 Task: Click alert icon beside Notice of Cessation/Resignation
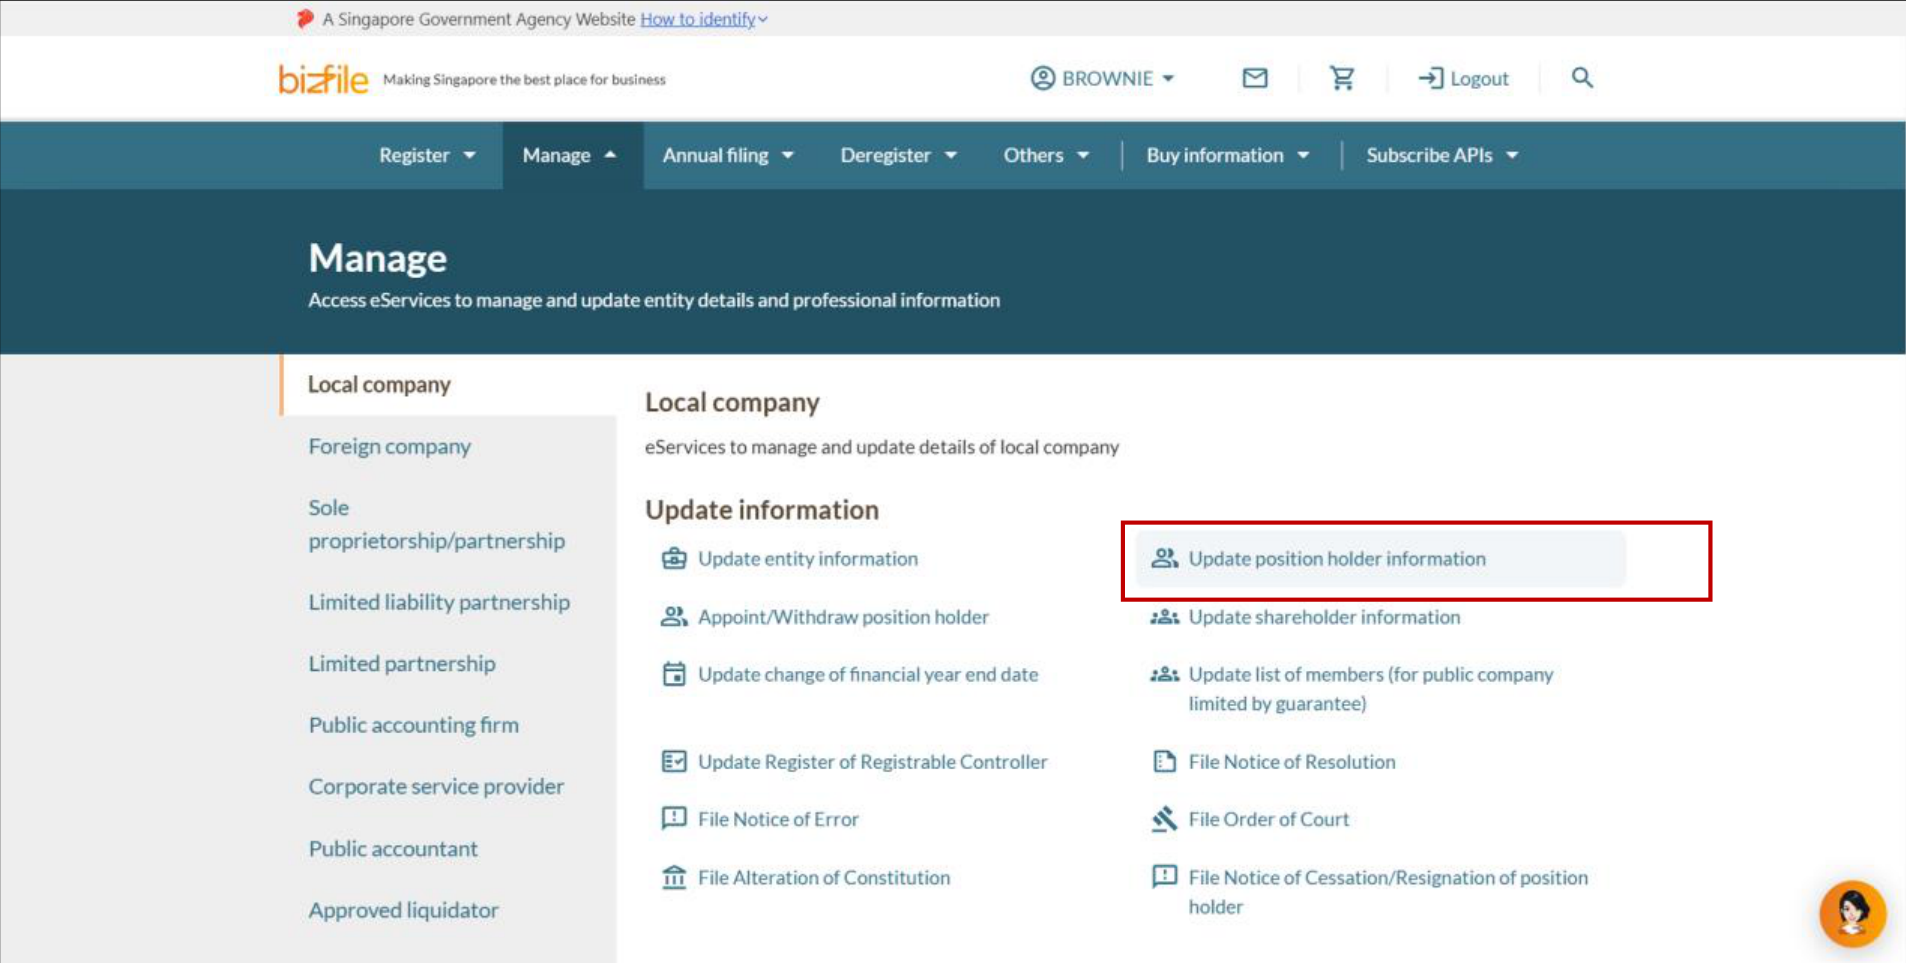tap(1164, 877)
